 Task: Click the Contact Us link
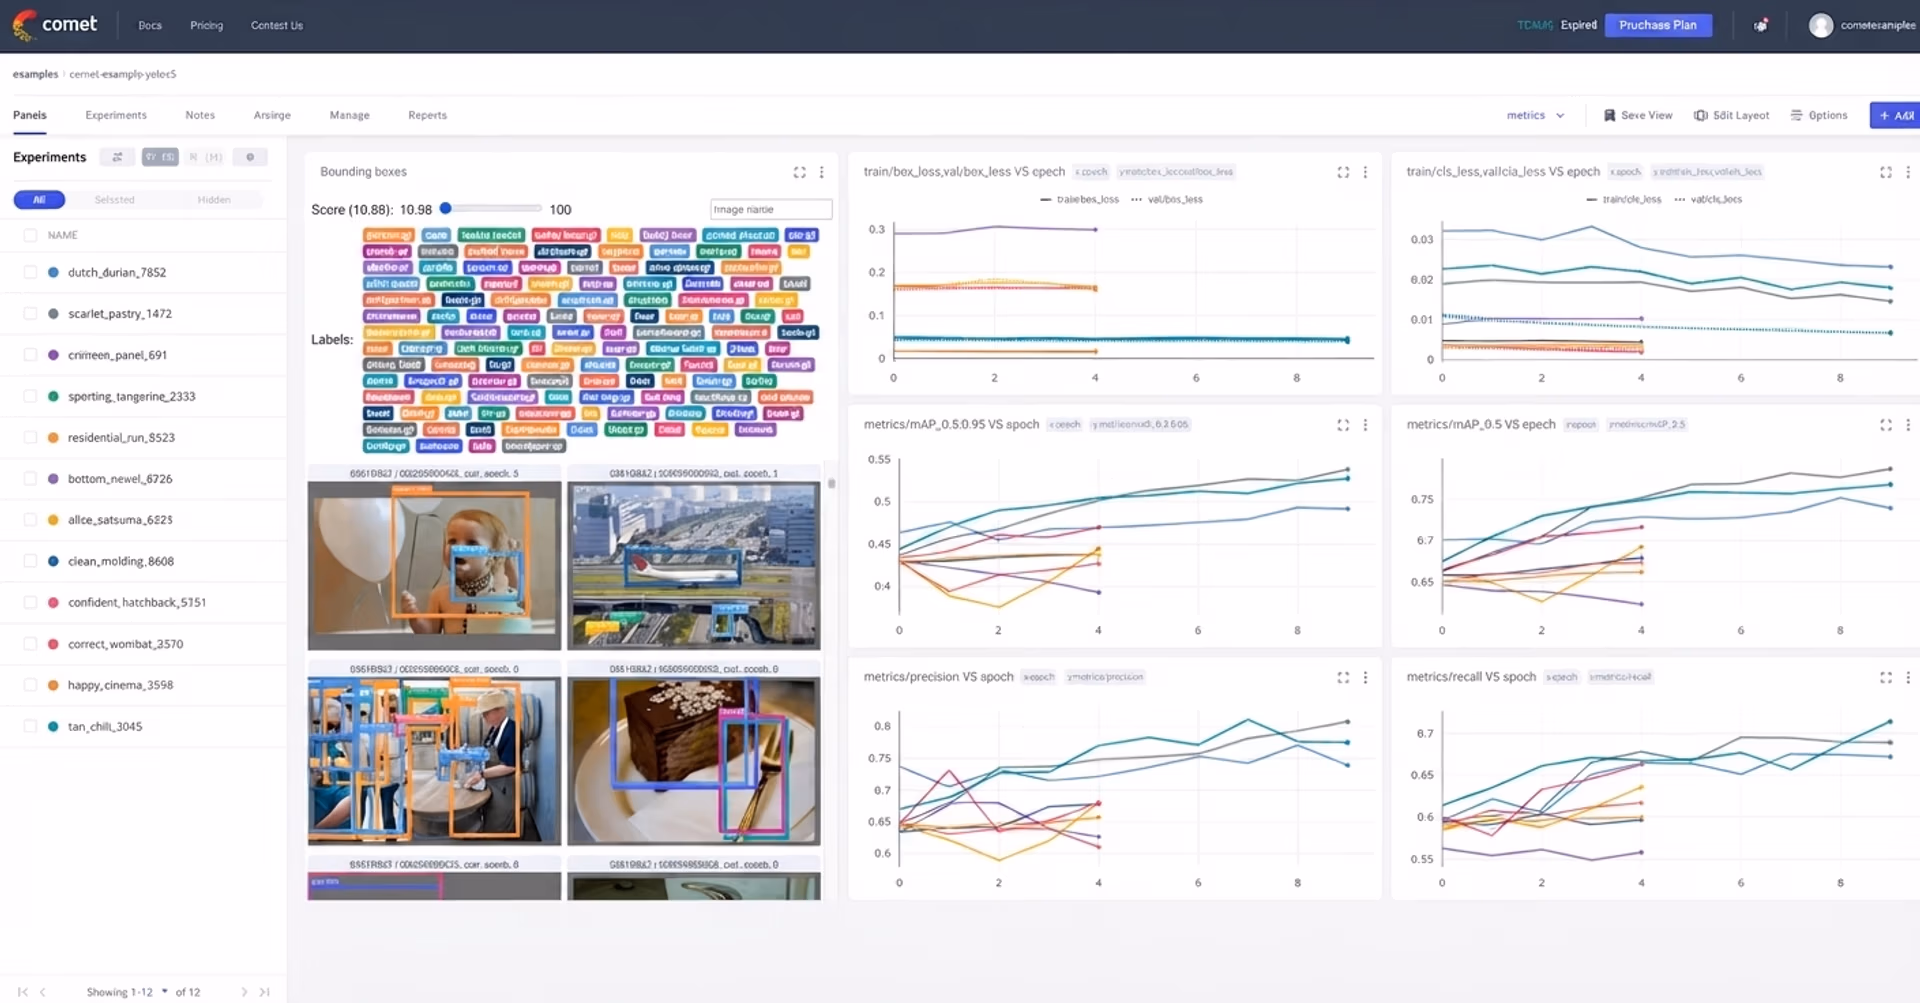(277, 25)
